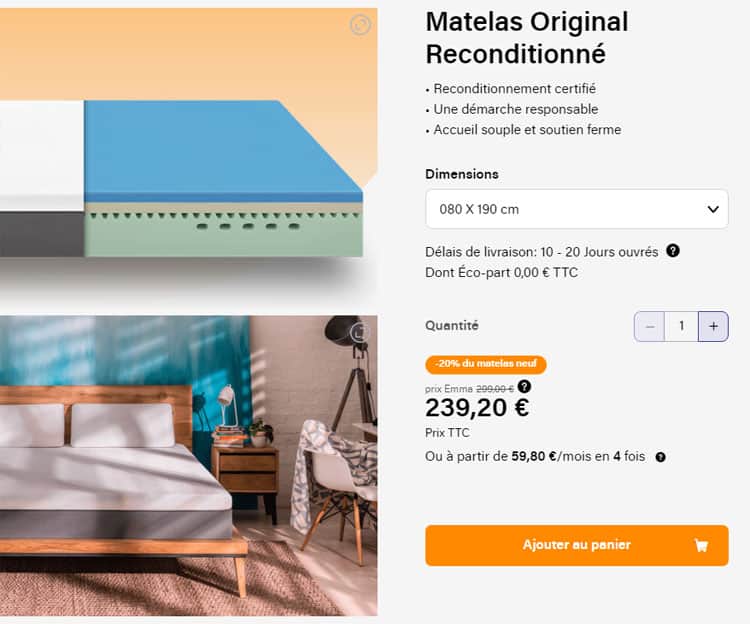The height and width of the screenshot is (624, 750).
Task: Expand the mattress cross-section image to fullscreen
Action: coord(361,25)
